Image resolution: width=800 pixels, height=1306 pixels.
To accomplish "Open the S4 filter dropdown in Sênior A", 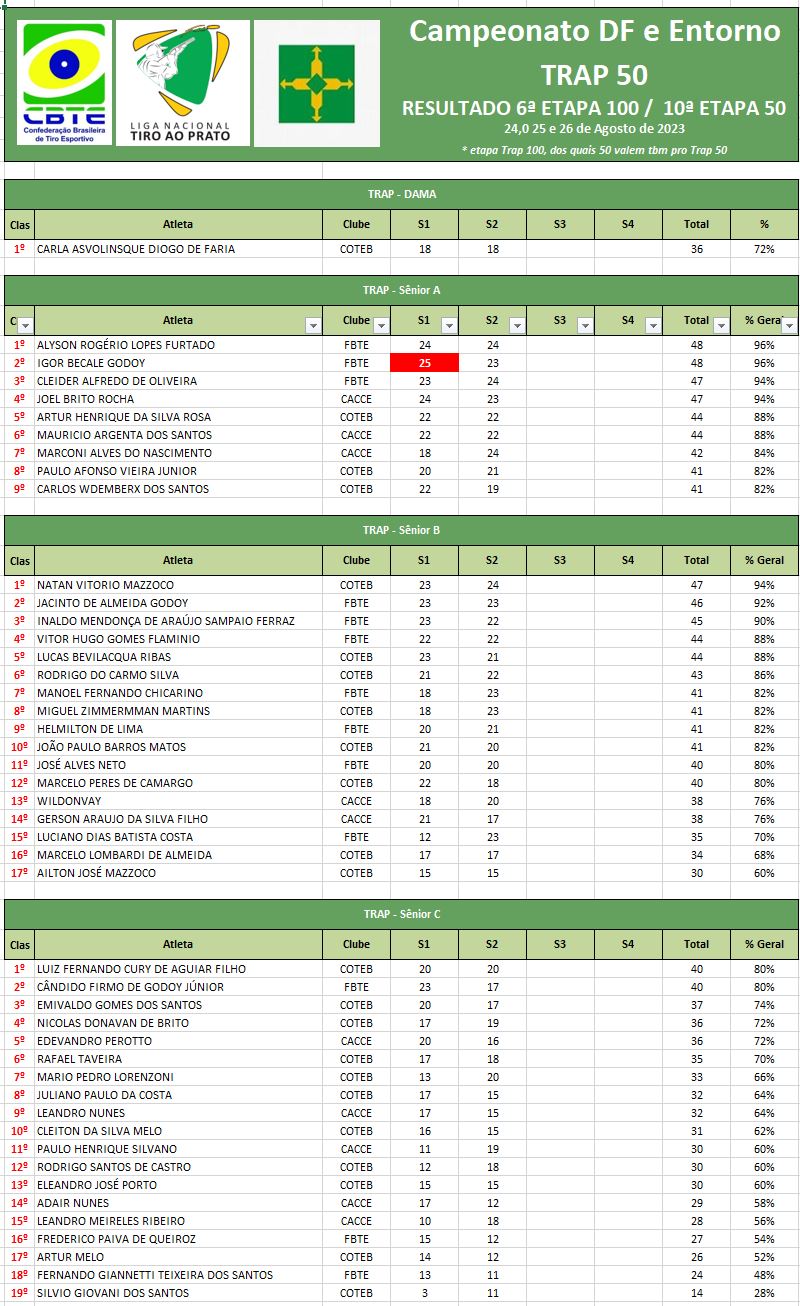I will point(653,325).
